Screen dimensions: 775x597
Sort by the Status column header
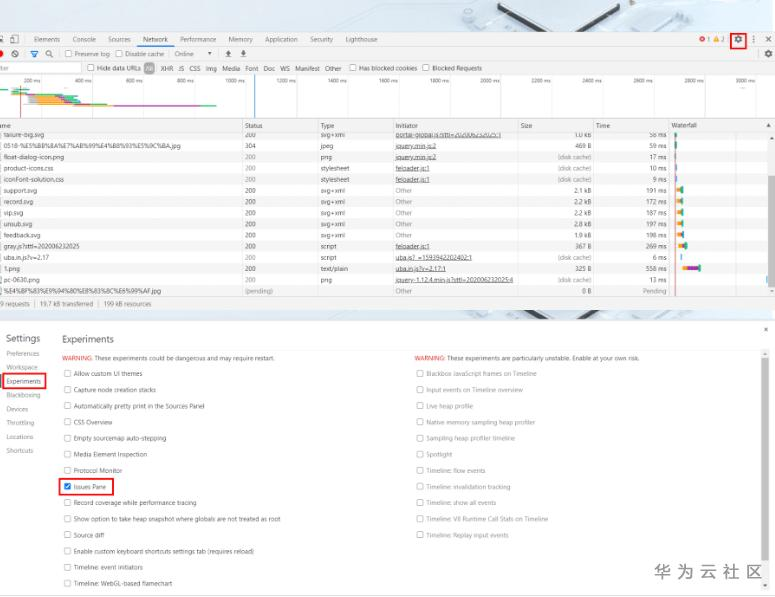point(280,126)
